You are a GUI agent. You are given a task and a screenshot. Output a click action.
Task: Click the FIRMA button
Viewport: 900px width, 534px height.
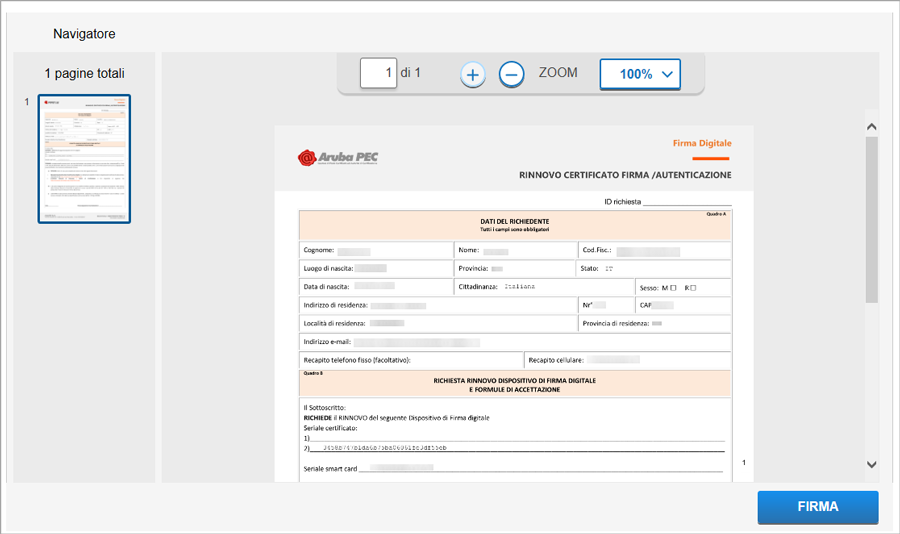coord(817,506)
